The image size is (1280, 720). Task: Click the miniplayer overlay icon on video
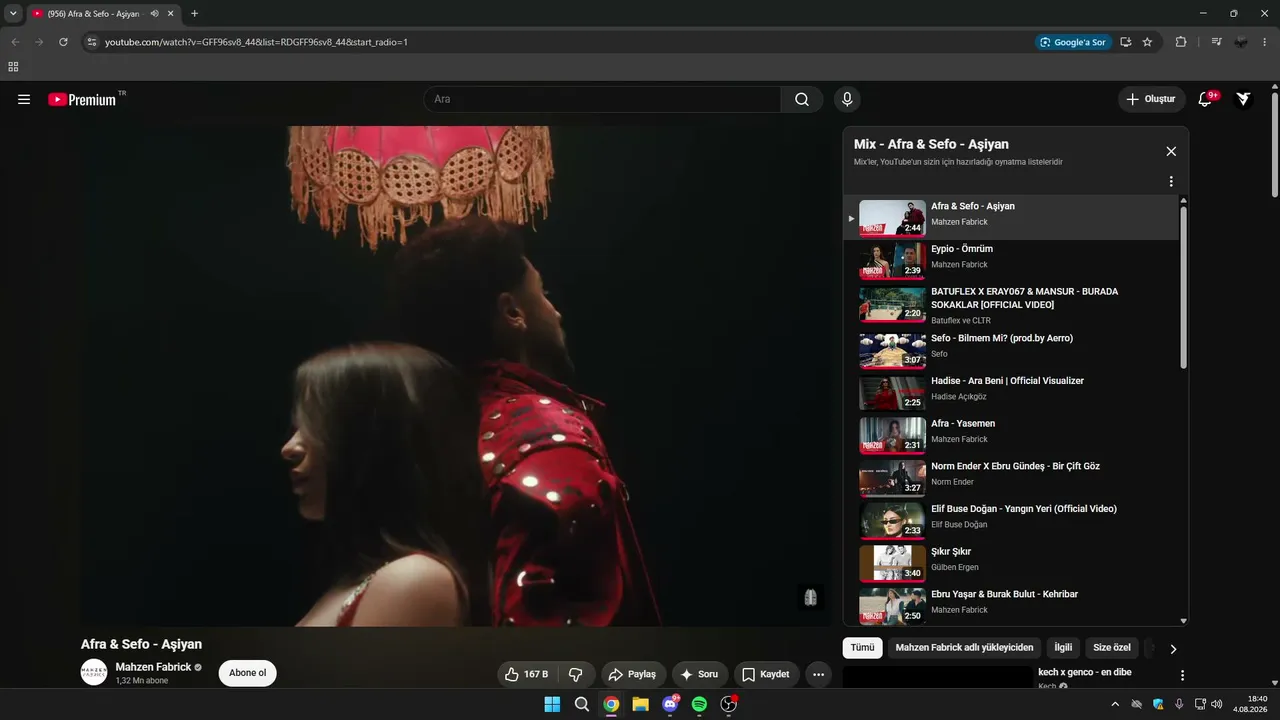[811, 597]
